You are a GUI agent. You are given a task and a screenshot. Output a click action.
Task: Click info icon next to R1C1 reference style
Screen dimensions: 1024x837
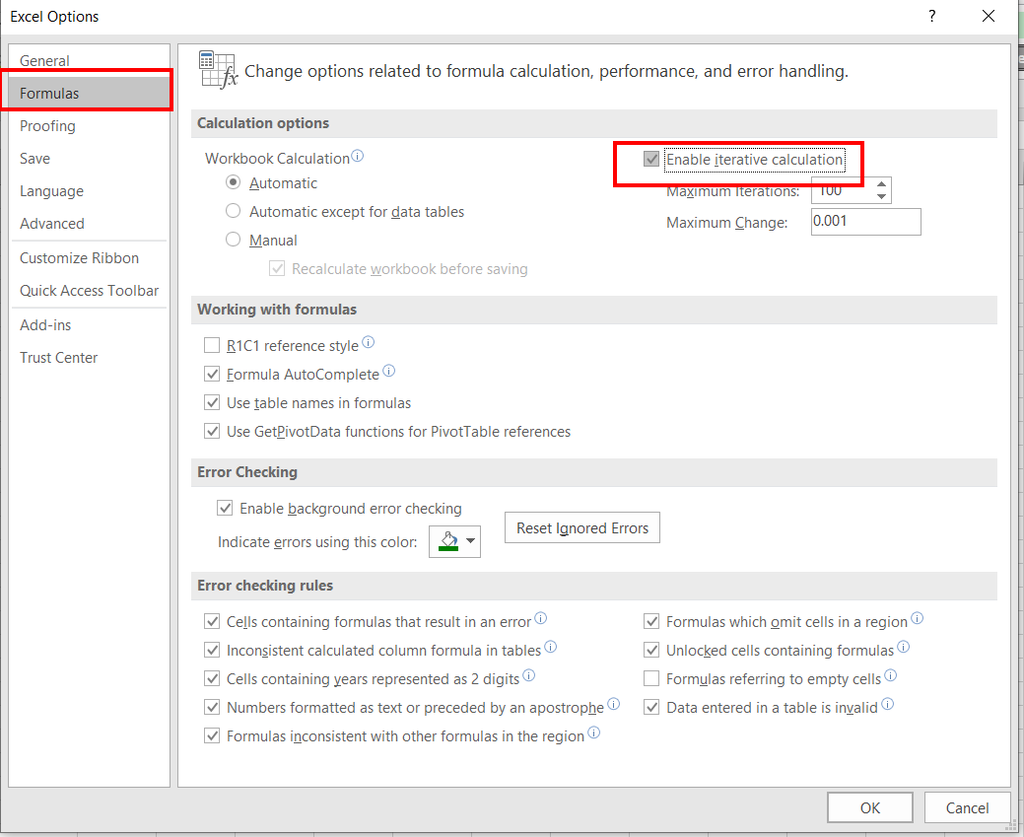pos(368,342)
